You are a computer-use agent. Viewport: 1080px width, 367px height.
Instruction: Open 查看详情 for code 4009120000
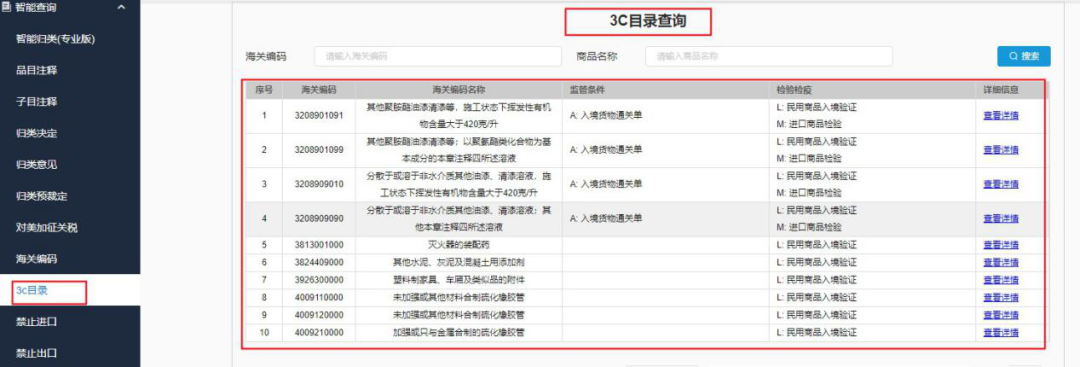[x=1001, y=315]
